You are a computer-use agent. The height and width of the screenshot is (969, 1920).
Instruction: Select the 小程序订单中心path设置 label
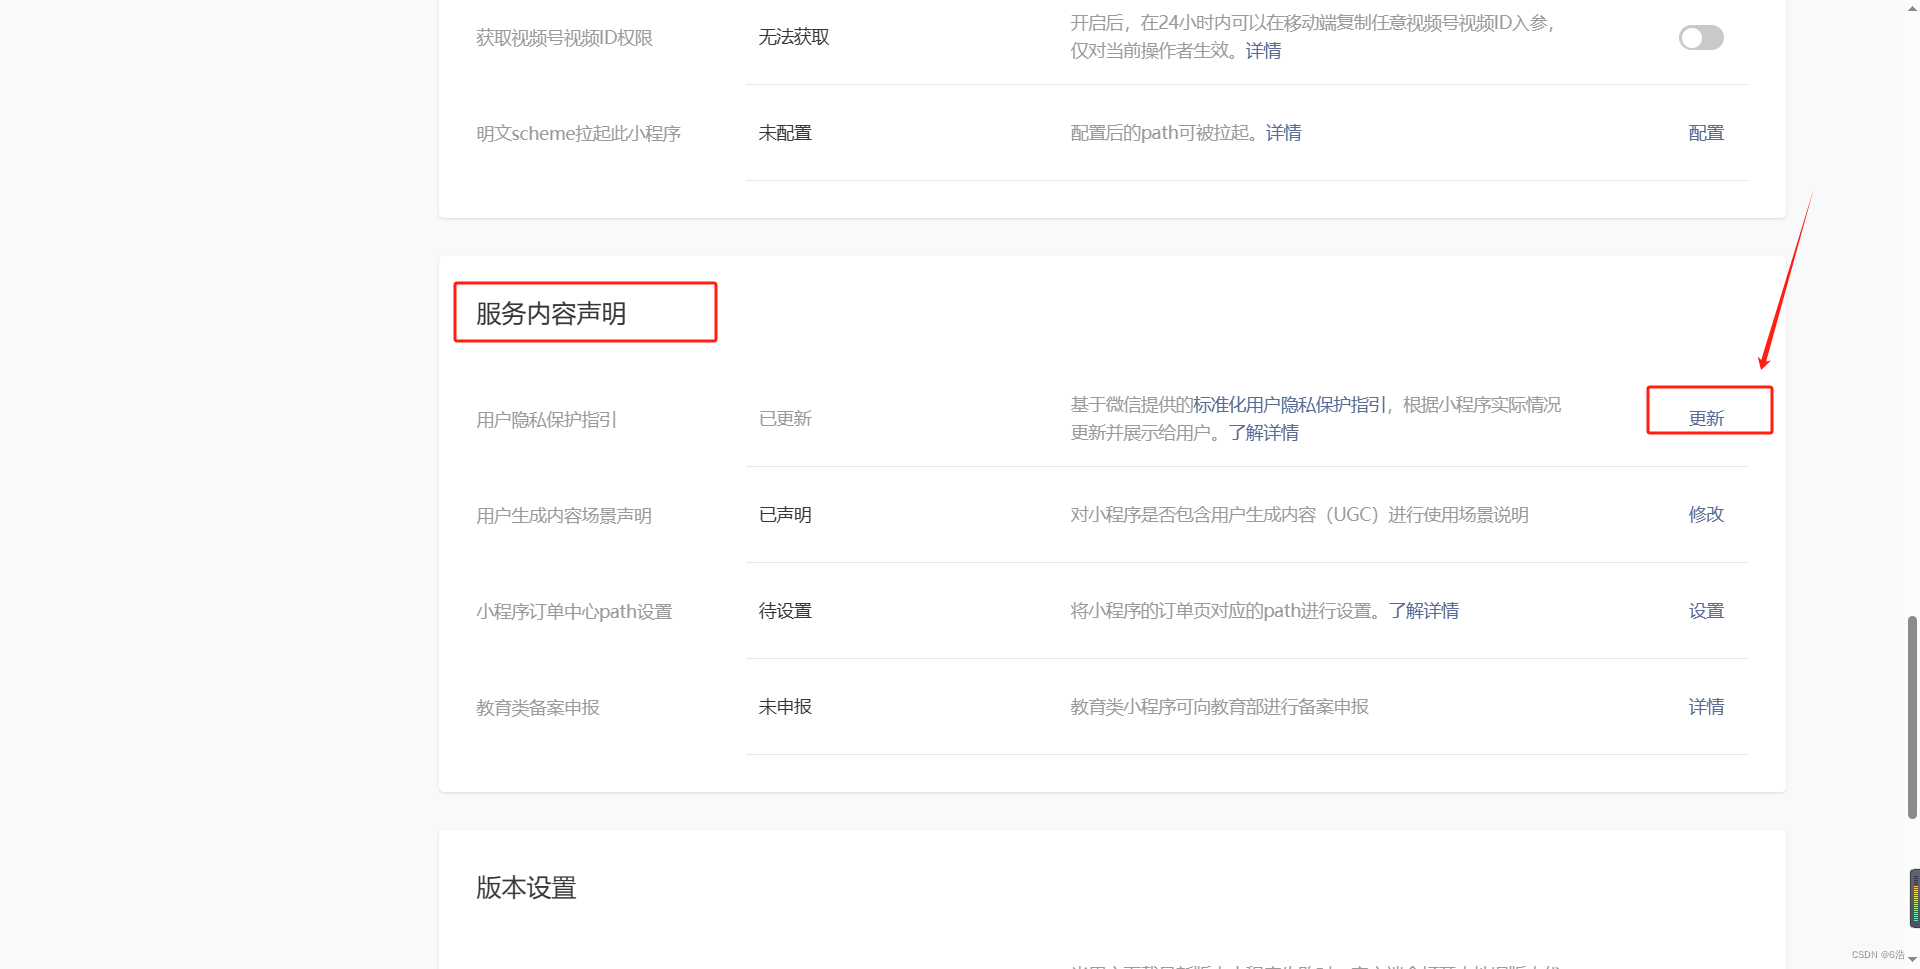(574, 612)
